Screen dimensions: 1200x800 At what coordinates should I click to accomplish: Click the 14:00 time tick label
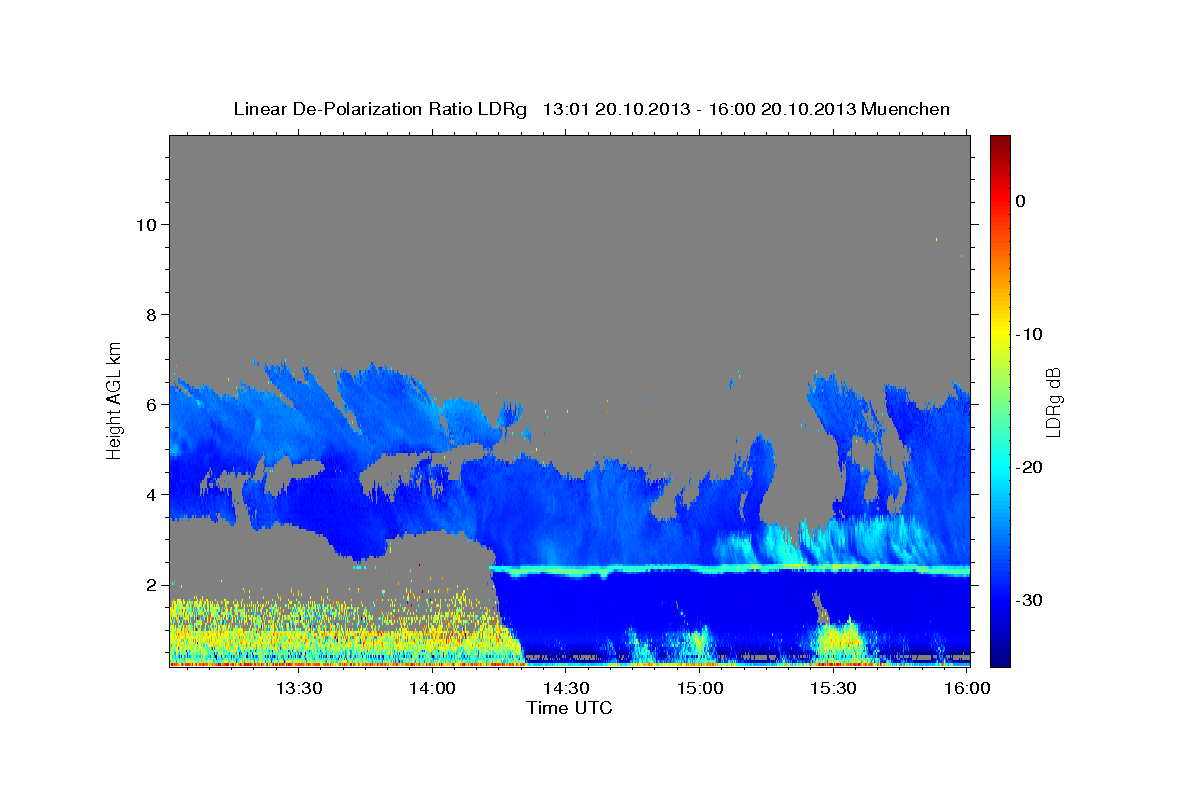(432, 688)
